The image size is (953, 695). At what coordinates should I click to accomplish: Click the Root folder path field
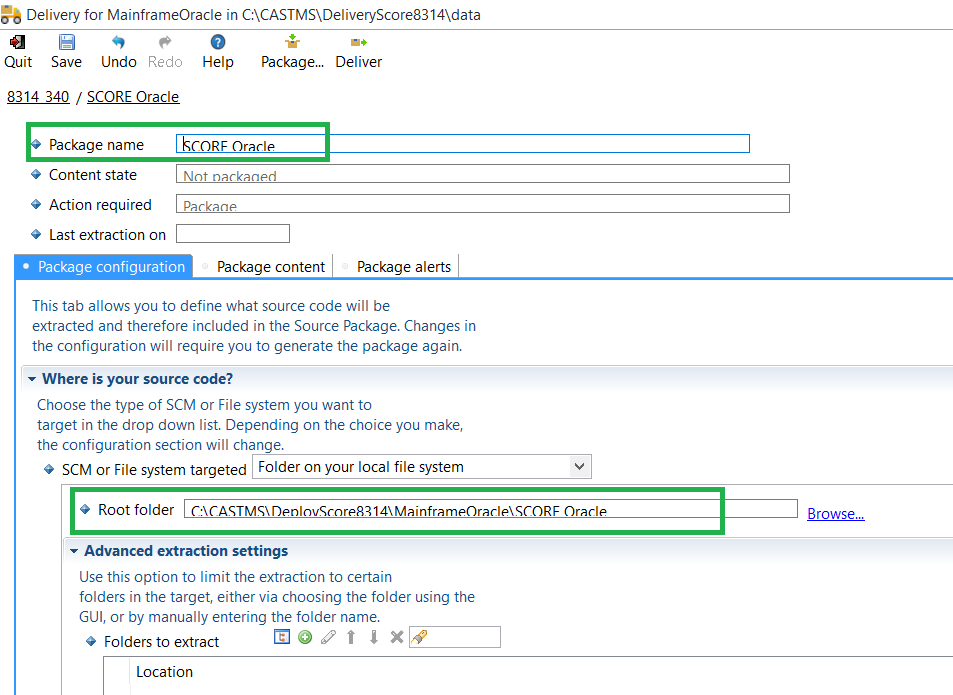point(490,510)
